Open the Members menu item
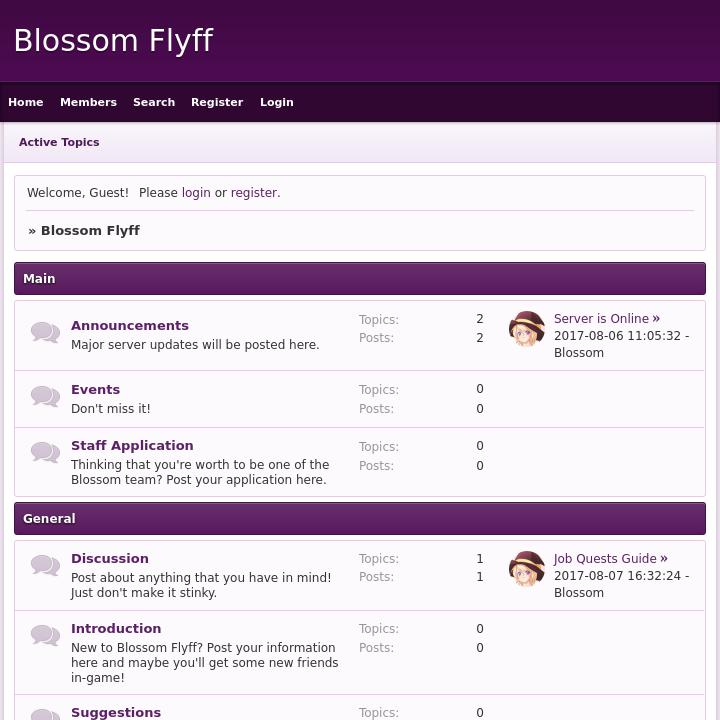Screen dimensions: 720x720 pyautogui.click(x=88, y=102)
